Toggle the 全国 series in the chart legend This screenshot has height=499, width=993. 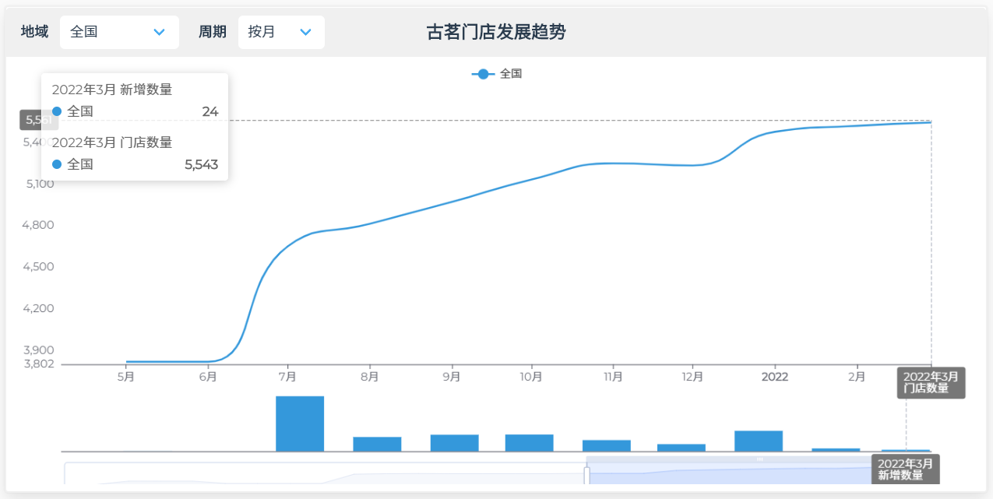tap(510, 74)
